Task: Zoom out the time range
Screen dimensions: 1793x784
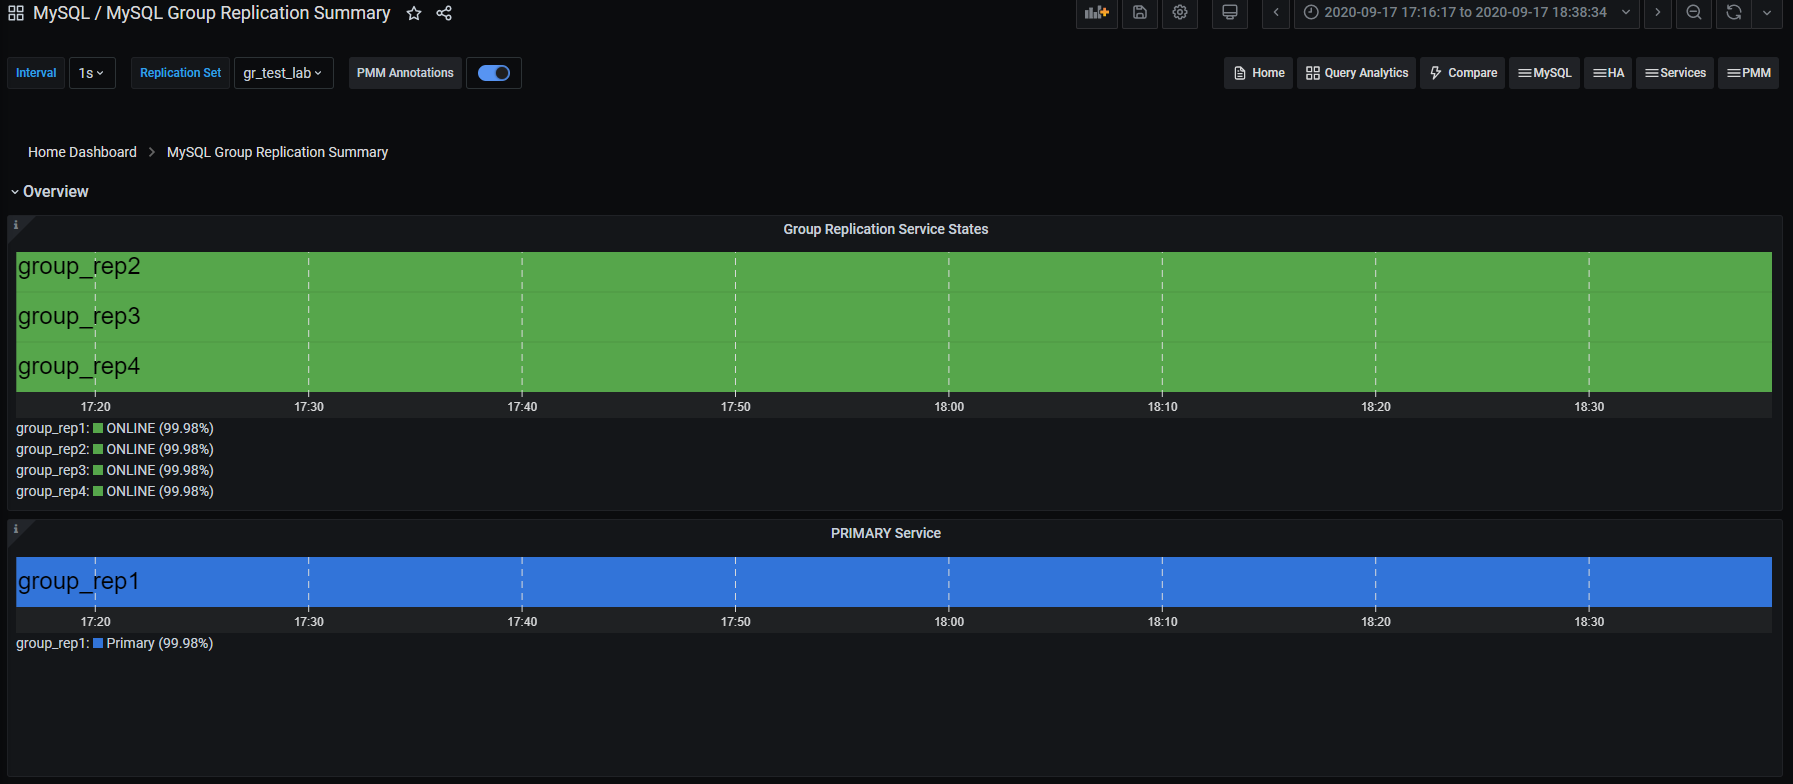Action: (1693, 13)
